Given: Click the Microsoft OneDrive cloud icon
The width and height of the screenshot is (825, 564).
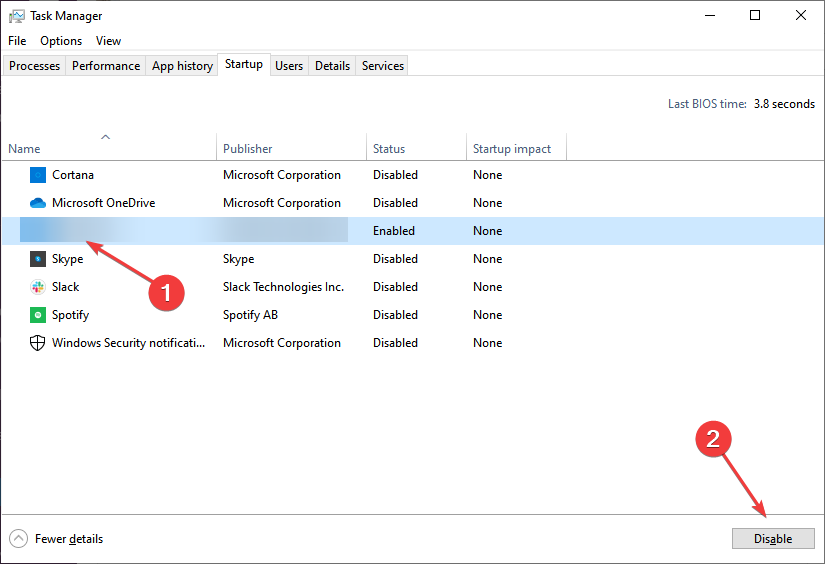Looking at the screenshot, I should click(37, 203).
